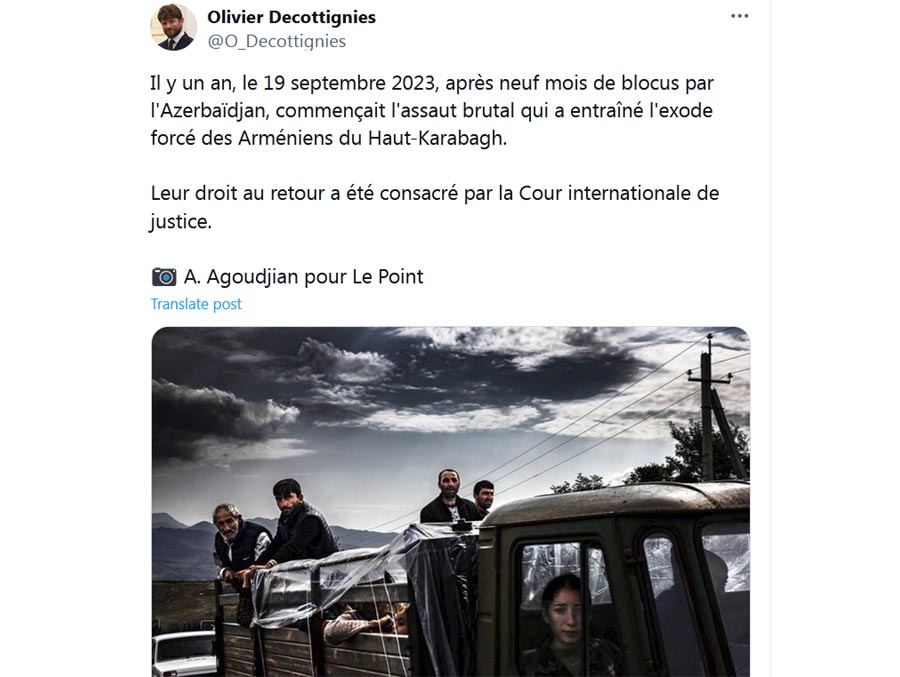
Task: Click the word "l'Azerbaïdjan" in the post
Action: point(210,111)
